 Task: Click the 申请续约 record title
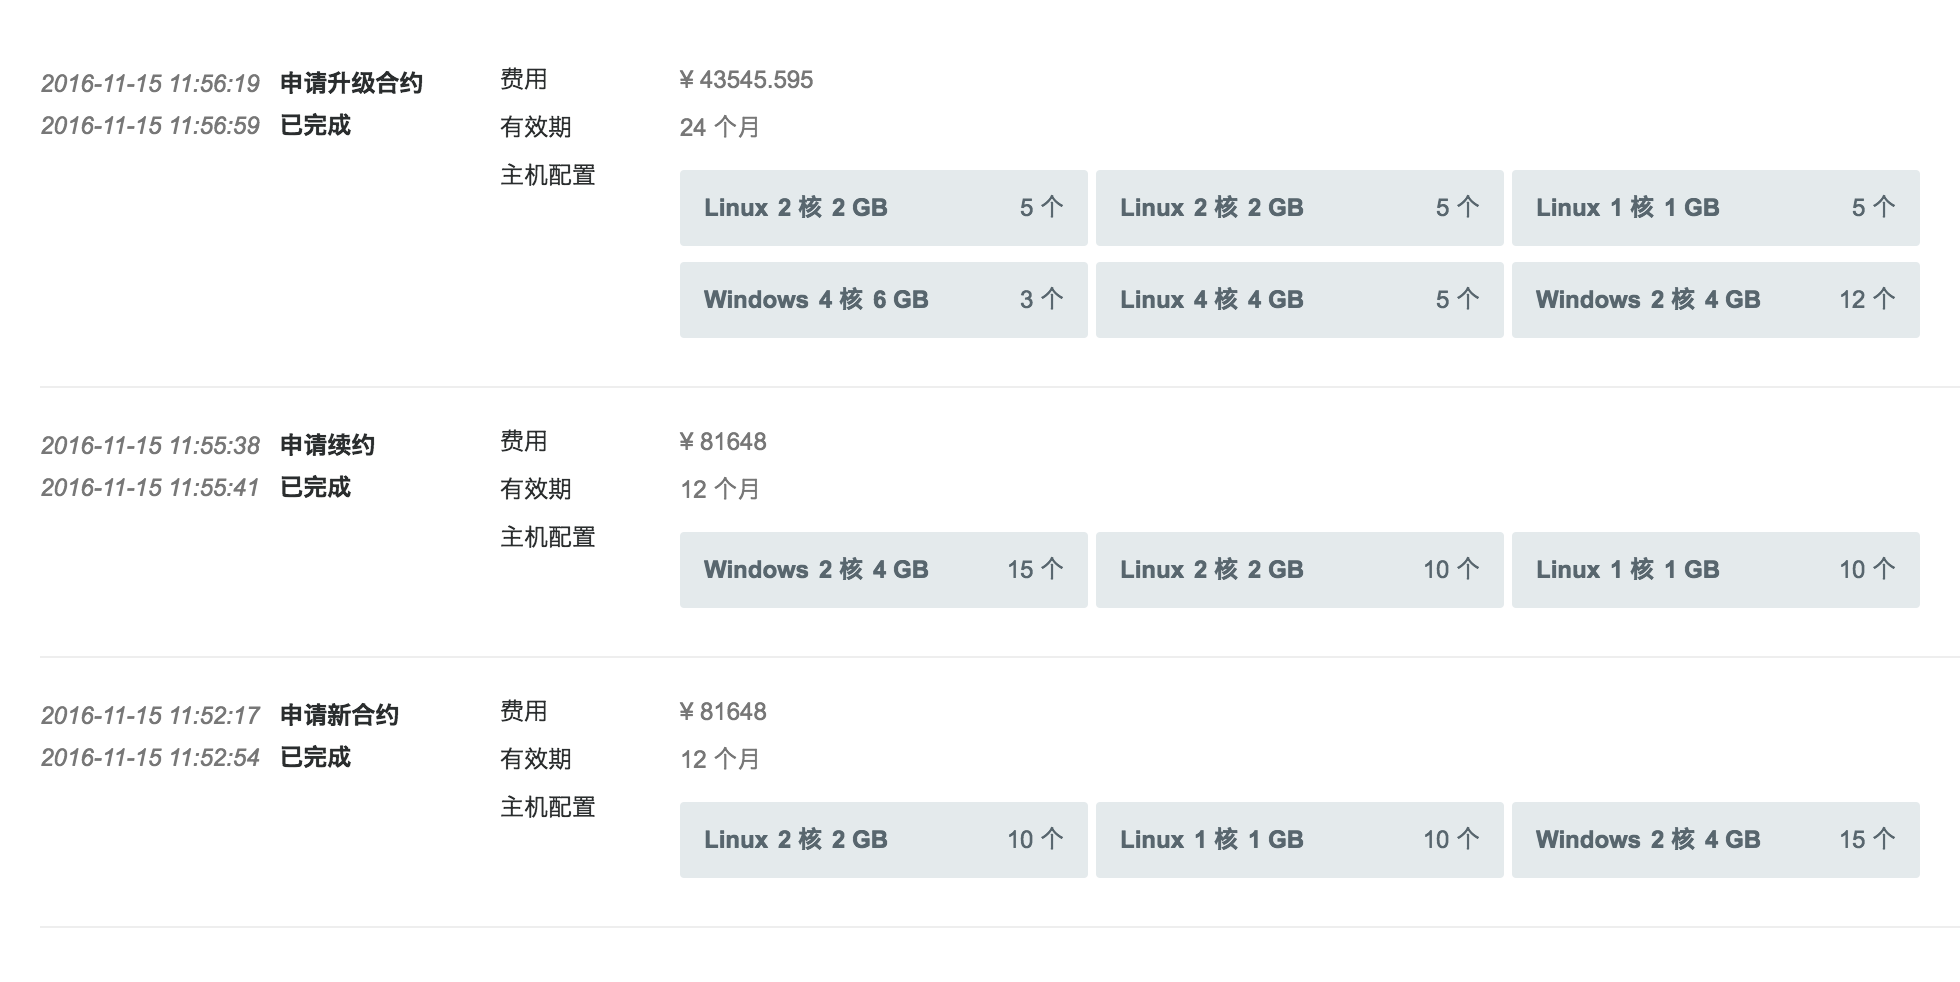(327, 445)
